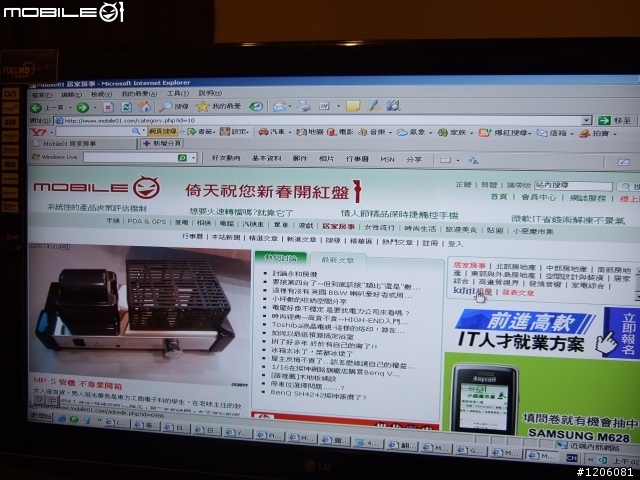Open the 會員中心 member center link
This screenshot has width=640, height=480.
(538, 197)
